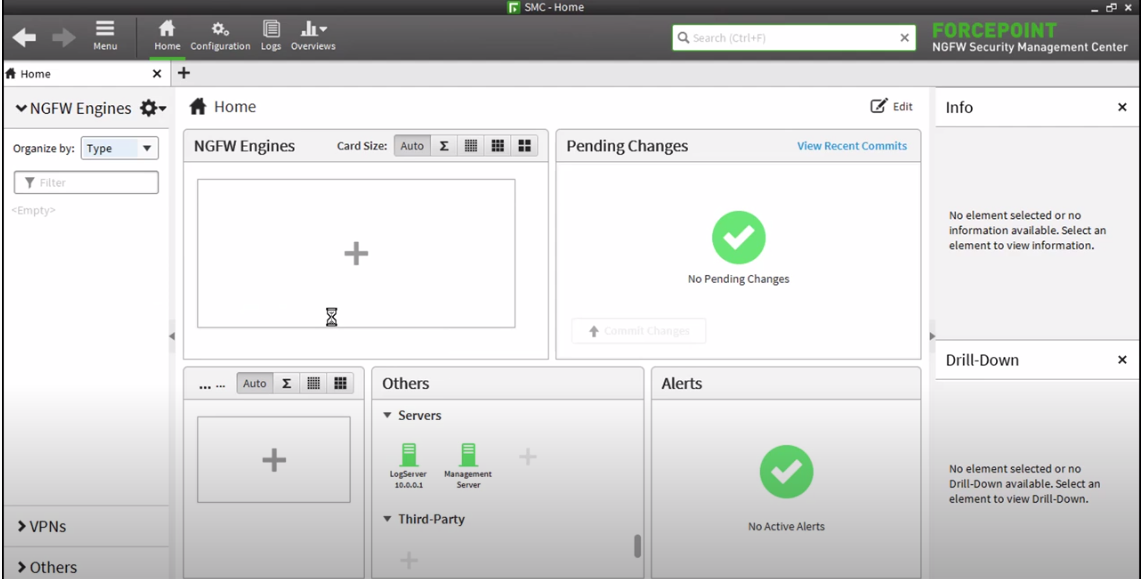Click the No Active Alerts check icon
The image size is (1141, 579).
(787, 471)
